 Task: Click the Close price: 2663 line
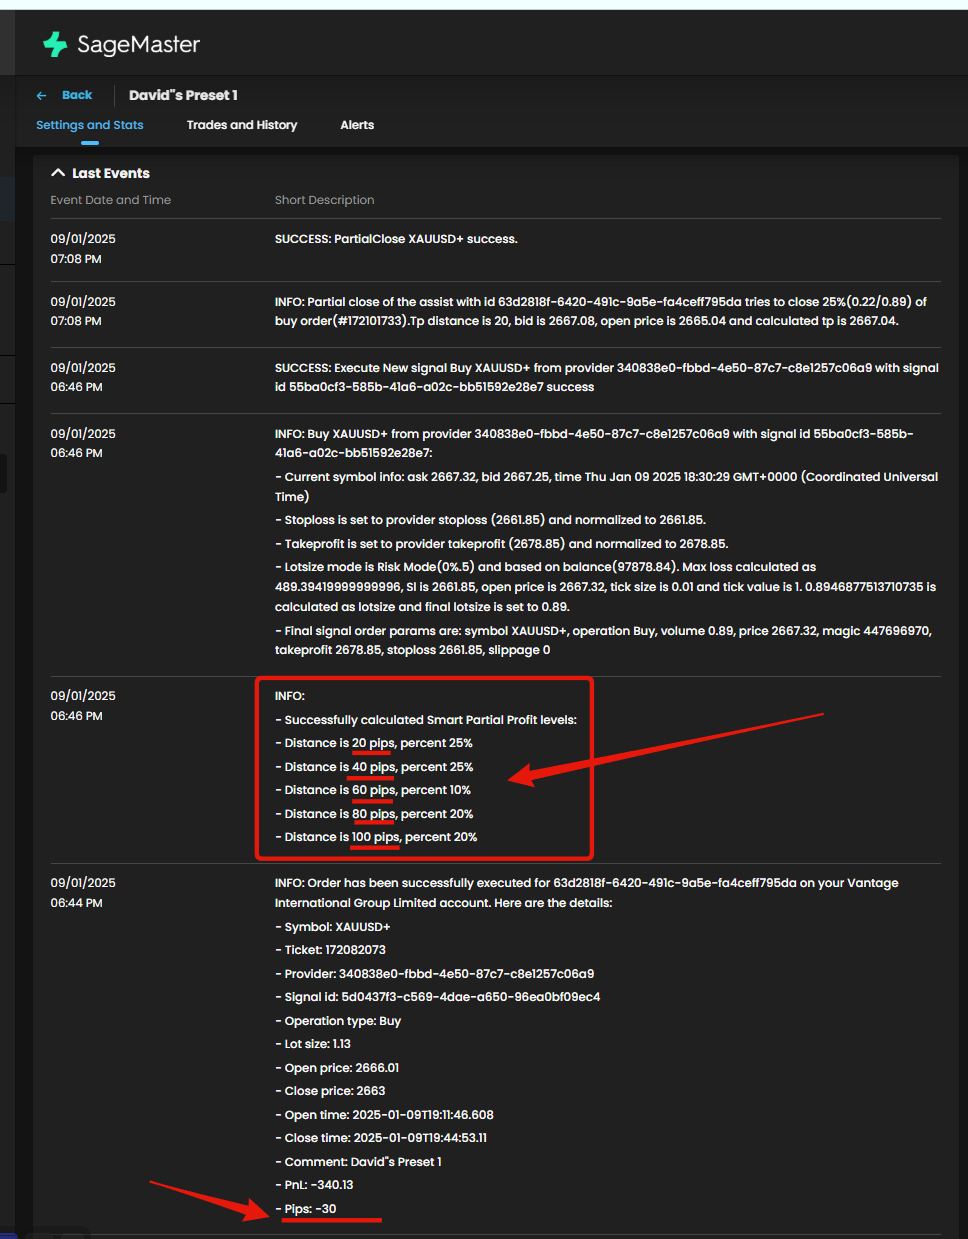pos(330,1091)
